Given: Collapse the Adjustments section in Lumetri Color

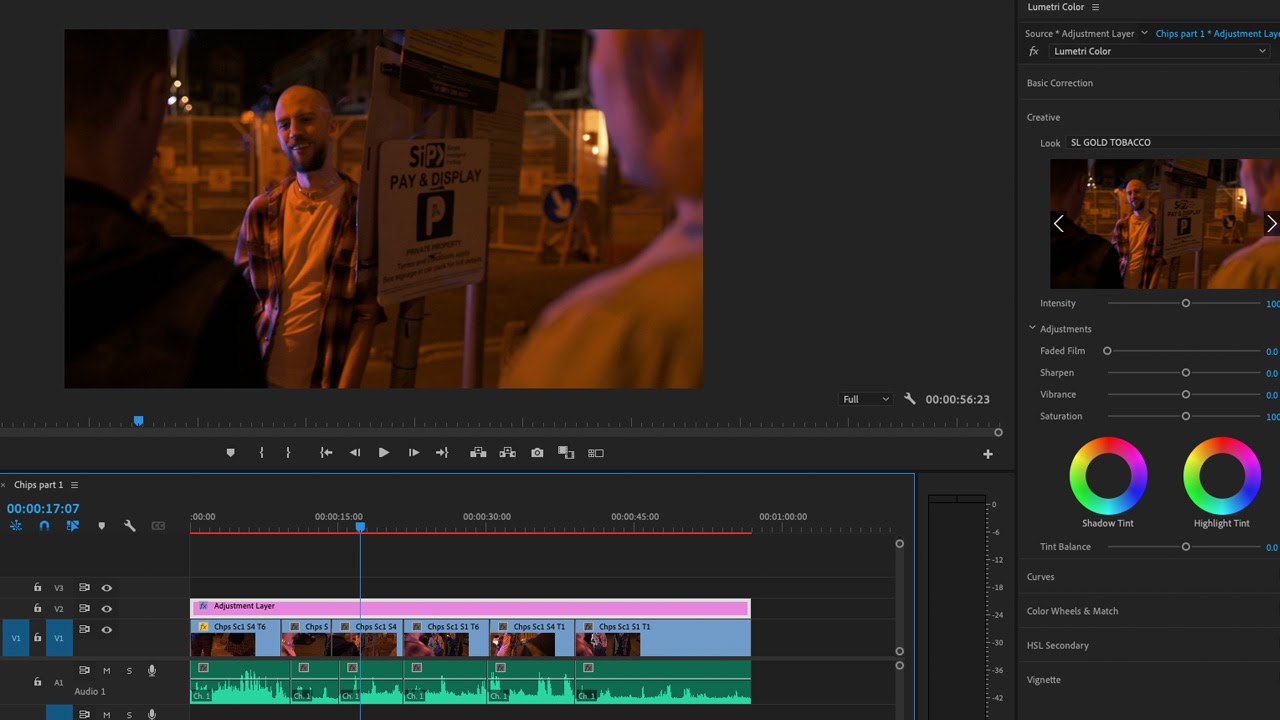Looking at the screenshot, I should coord(1032,328).
